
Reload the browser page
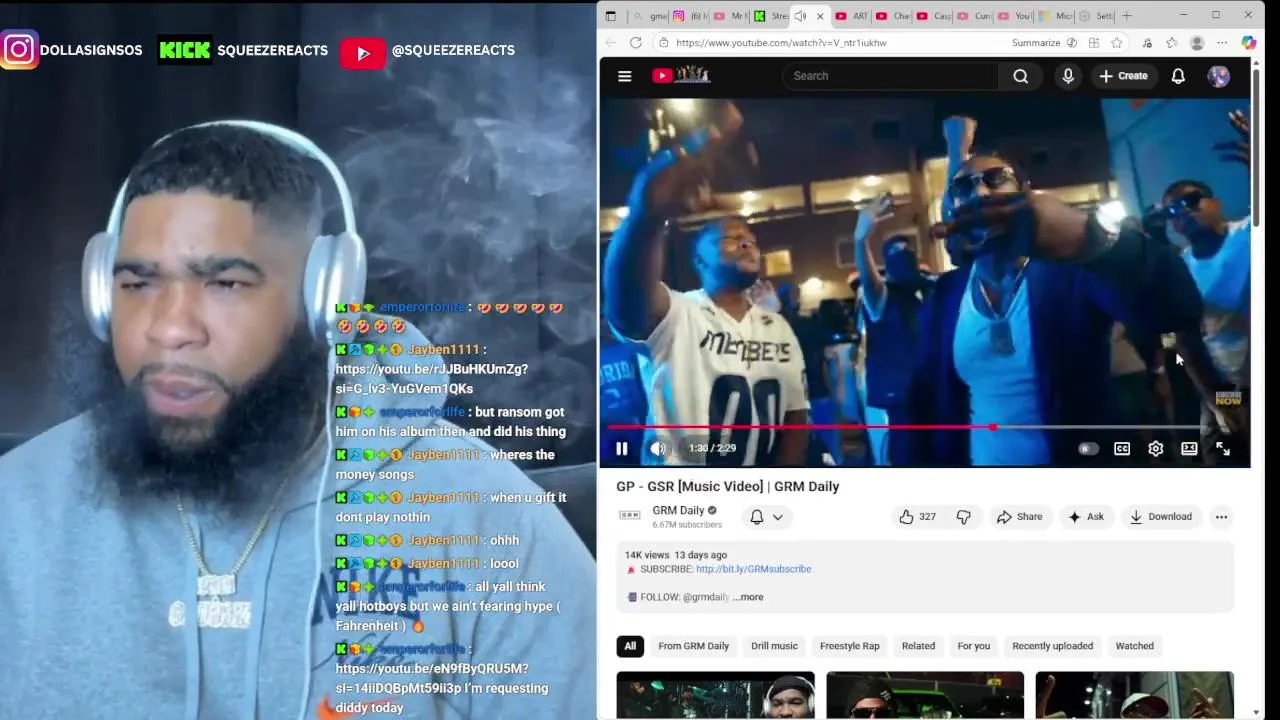(x=635, y=43)
